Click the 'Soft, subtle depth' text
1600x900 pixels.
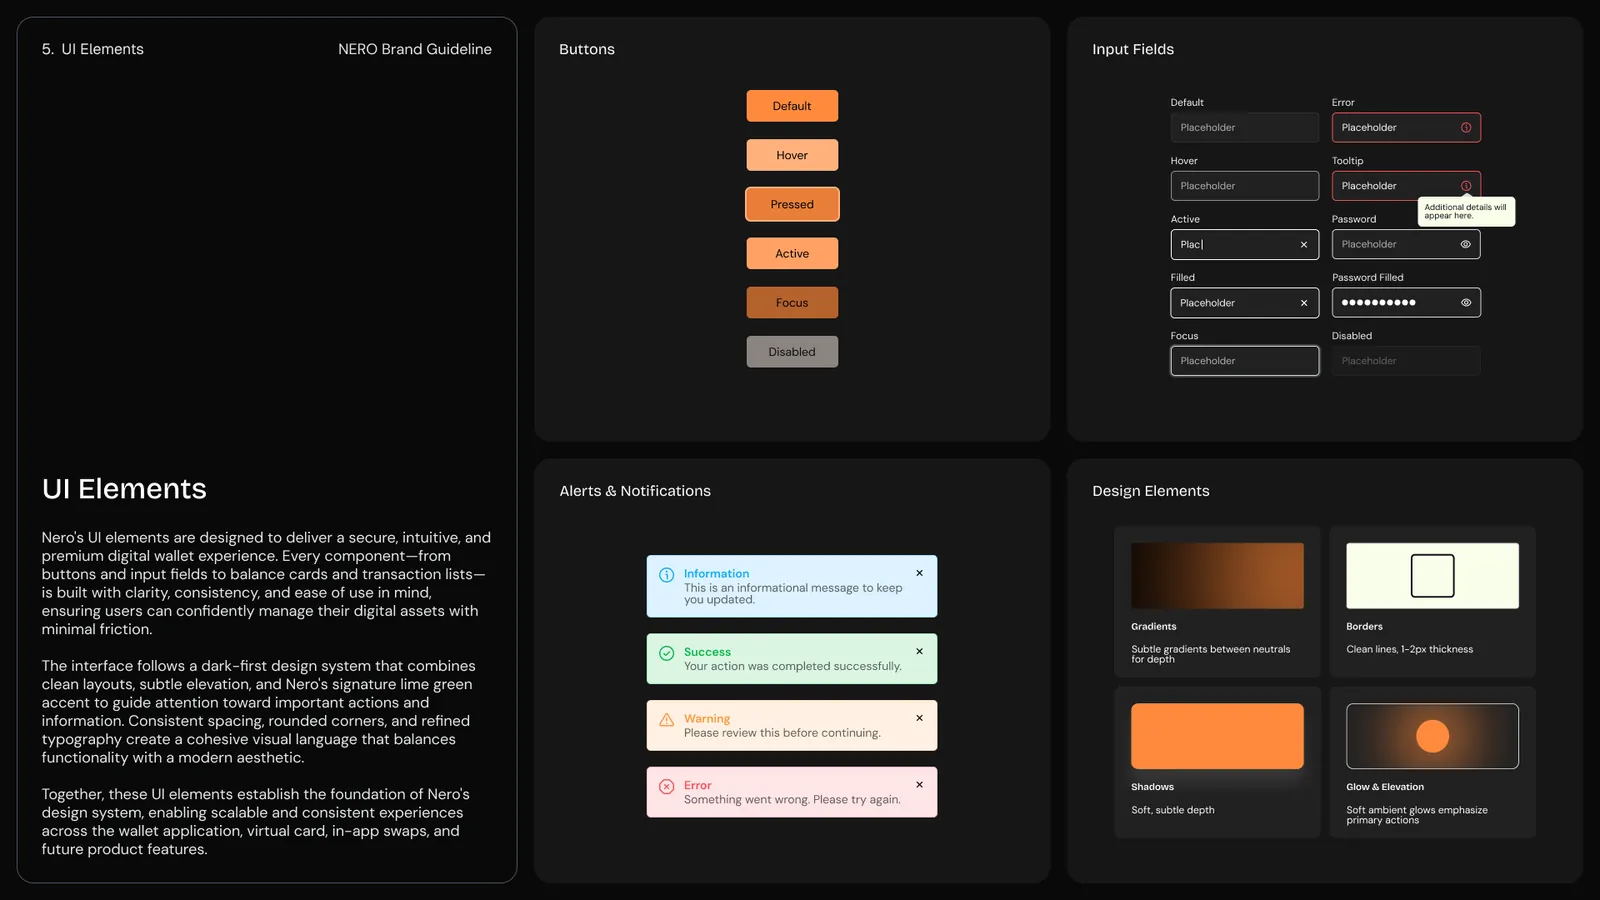click(x=1173, y=810)
